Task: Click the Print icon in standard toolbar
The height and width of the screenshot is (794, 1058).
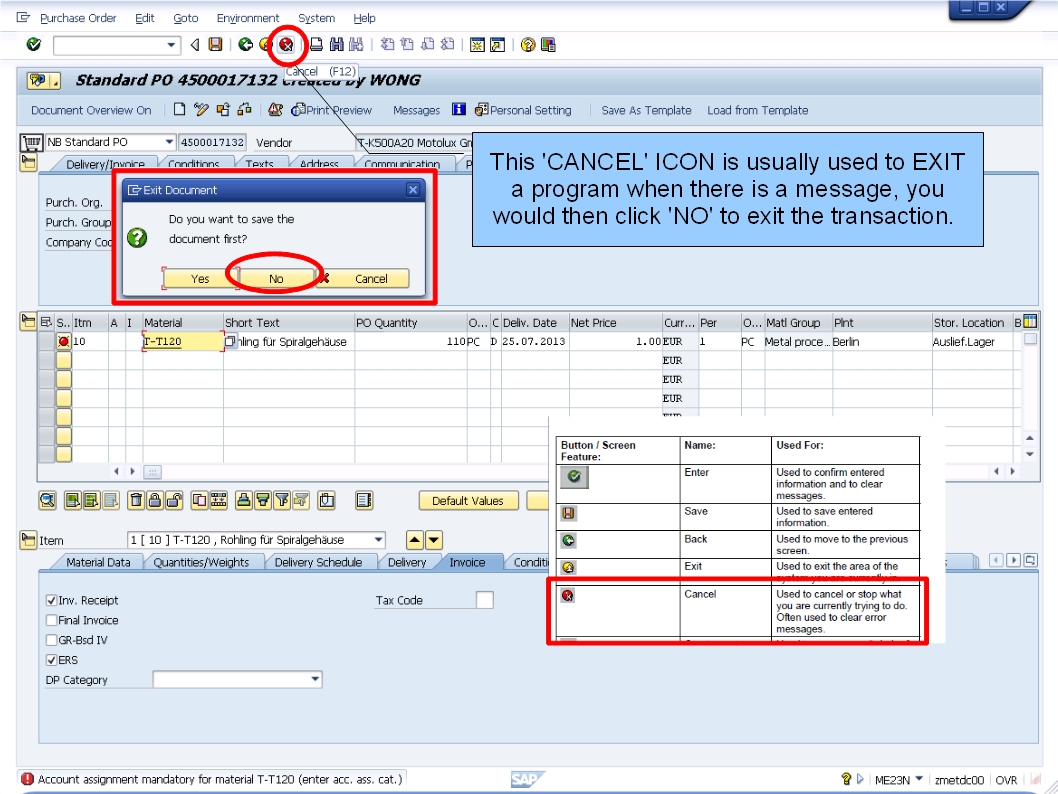Action: click(316, 45)
